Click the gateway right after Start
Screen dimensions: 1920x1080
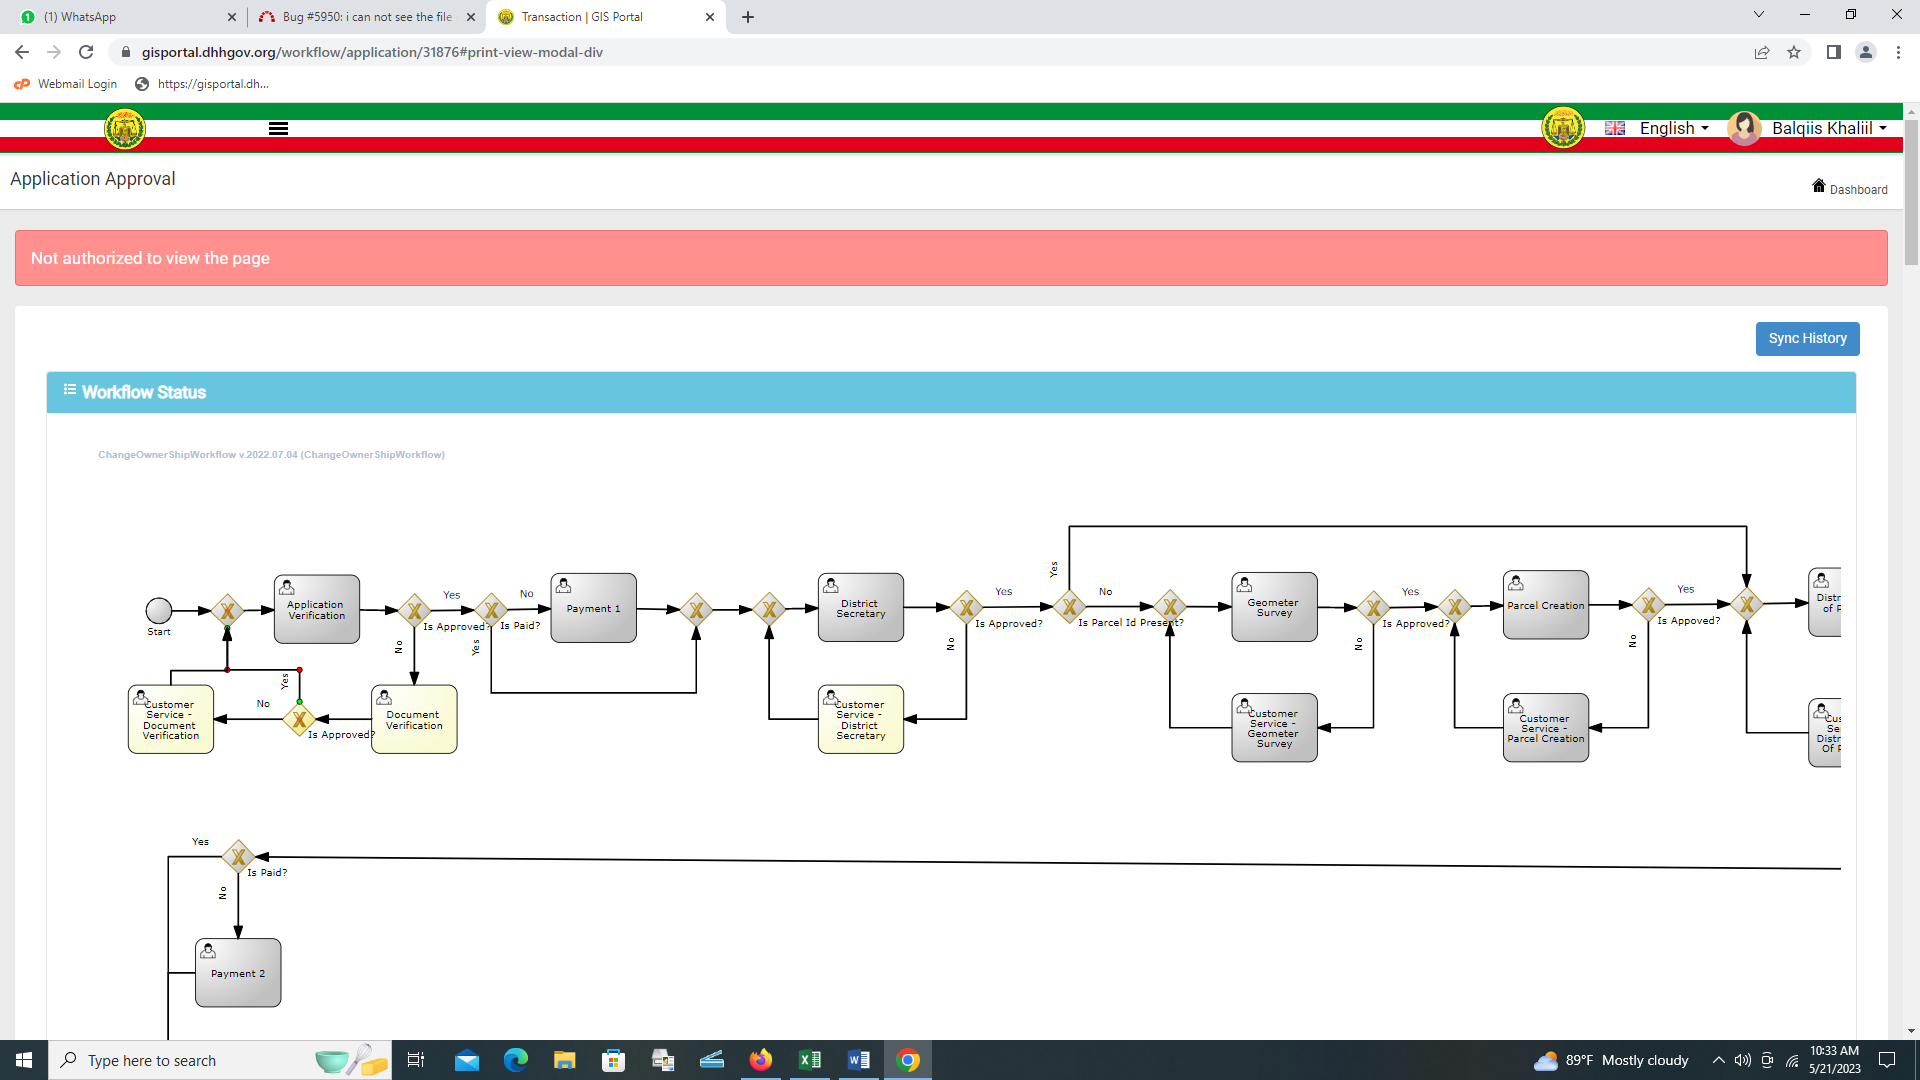pyautogui.click(x=227, y=610)
